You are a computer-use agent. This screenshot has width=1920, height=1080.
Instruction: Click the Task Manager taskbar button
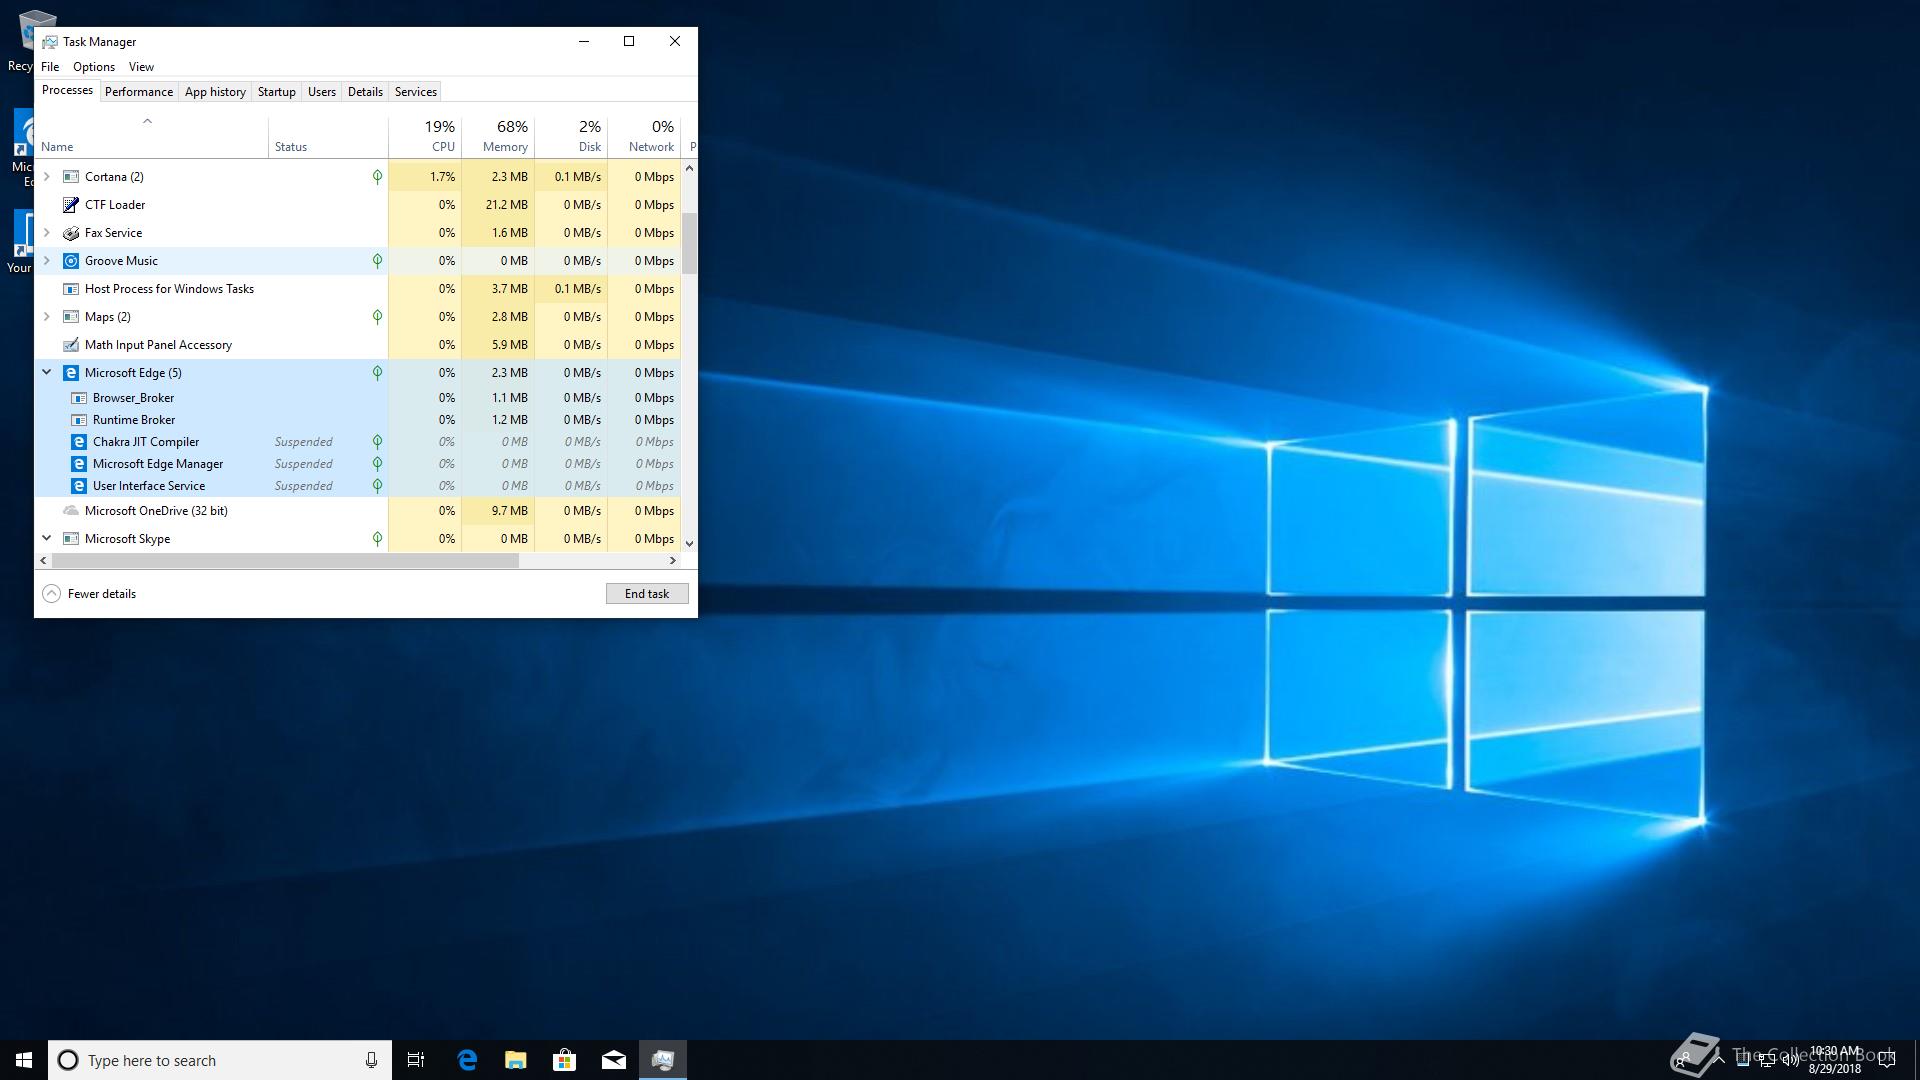tap(663, 1060)
